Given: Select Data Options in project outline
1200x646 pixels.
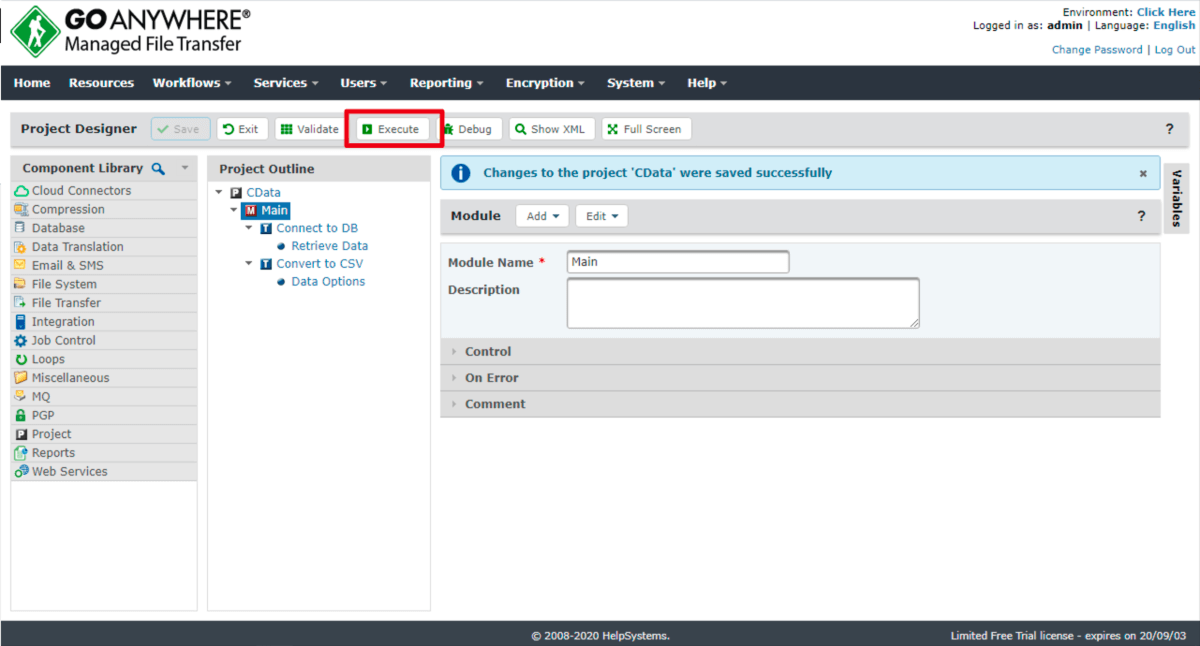Looking at the screenshot, I should [x=328, y=282].
